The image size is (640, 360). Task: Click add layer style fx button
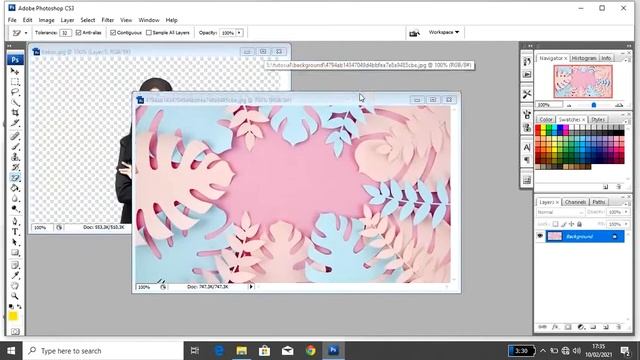[555, 327]
